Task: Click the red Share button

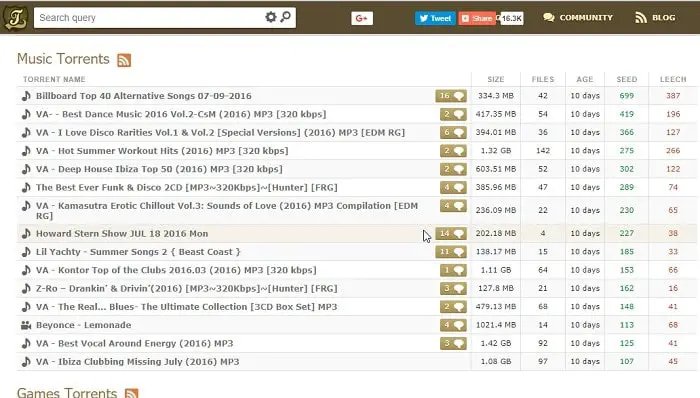Action: pyautogui.click(x=477, y=18)
